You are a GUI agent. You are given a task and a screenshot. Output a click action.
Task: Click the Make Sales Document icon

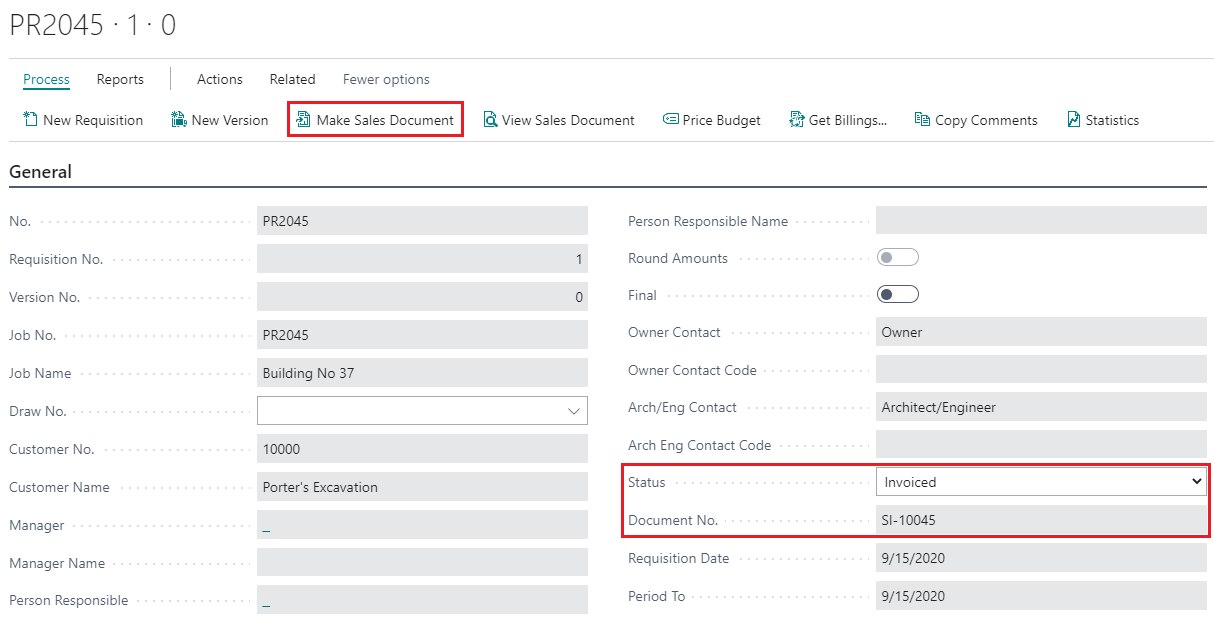coord(304,120)
